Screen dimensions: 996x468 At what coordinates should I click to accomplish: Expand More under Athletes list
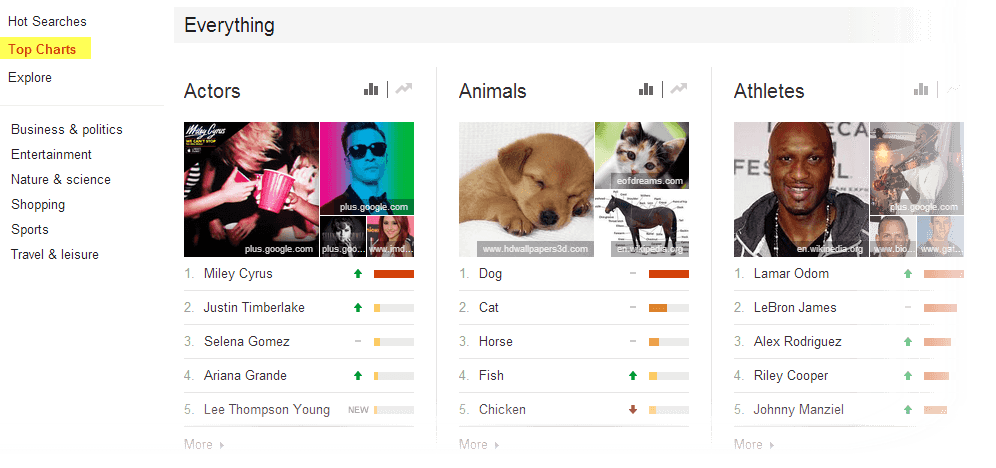tap(754, 445)
